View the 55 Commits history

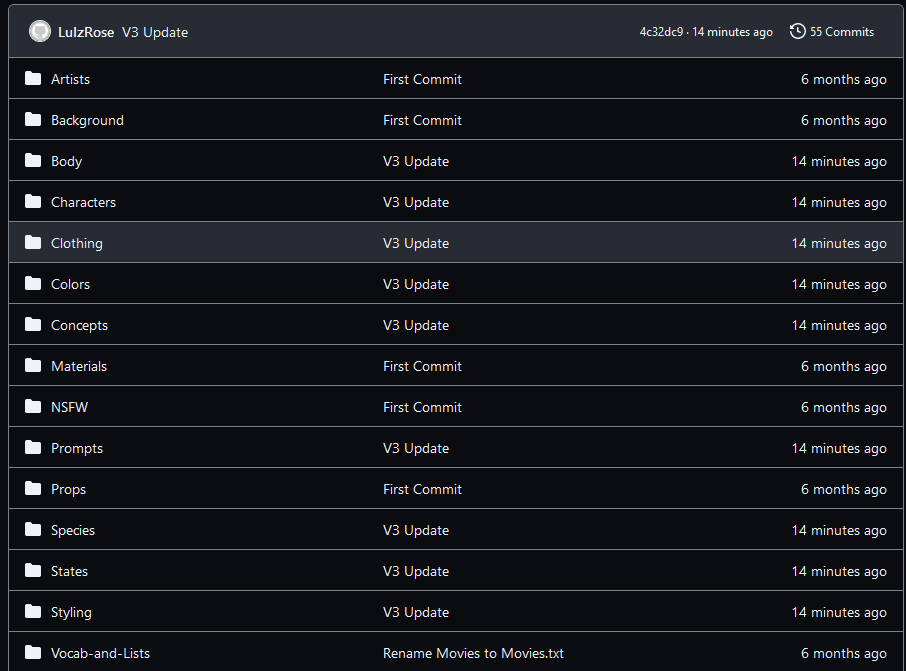point(841,32)
